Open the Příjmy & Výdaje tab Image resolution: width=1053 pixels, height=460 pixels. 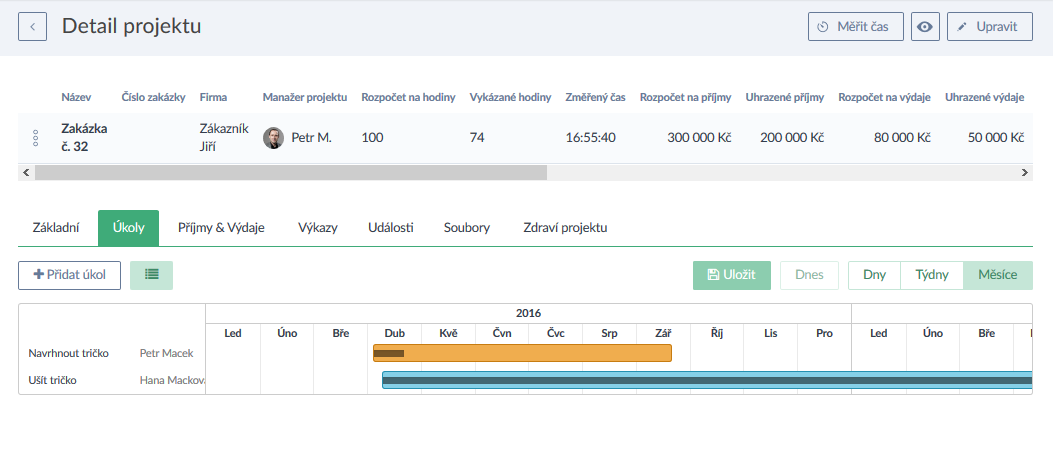click(x=221, y=228)
